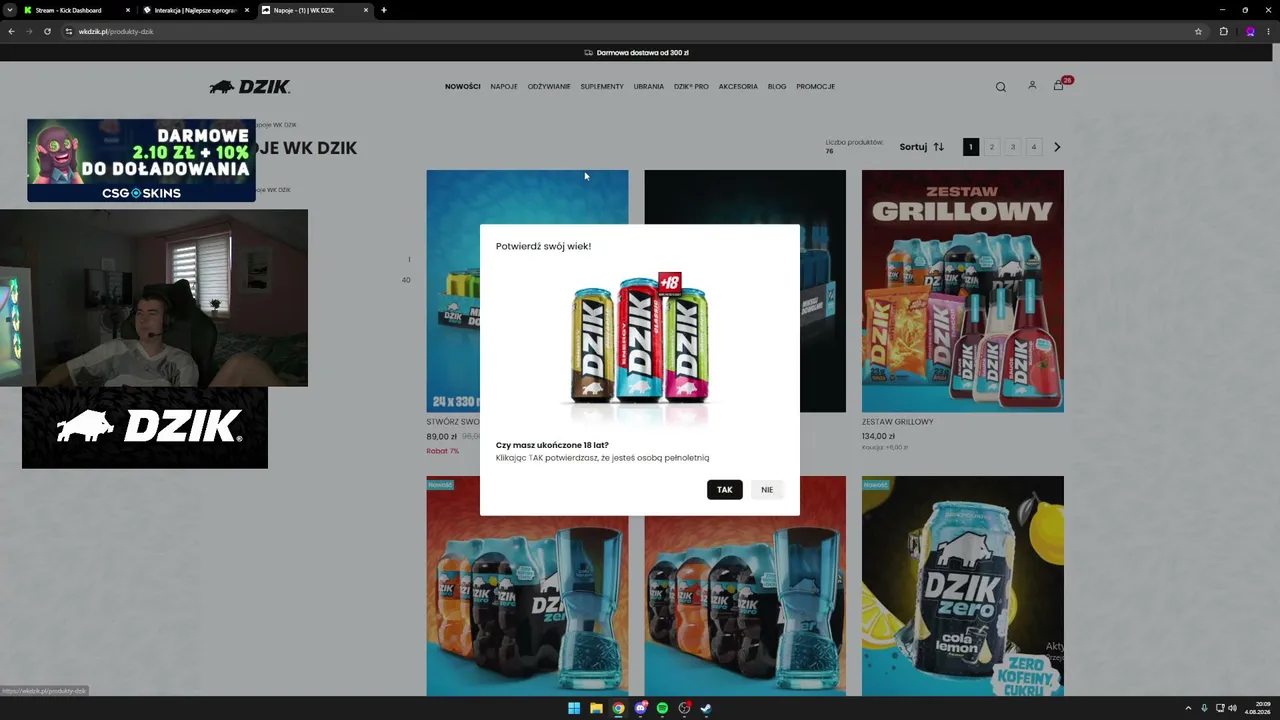The width and height of the screenshot is (1280, 720).
Task: Open a new browser tab
Action: click(384, 10)
